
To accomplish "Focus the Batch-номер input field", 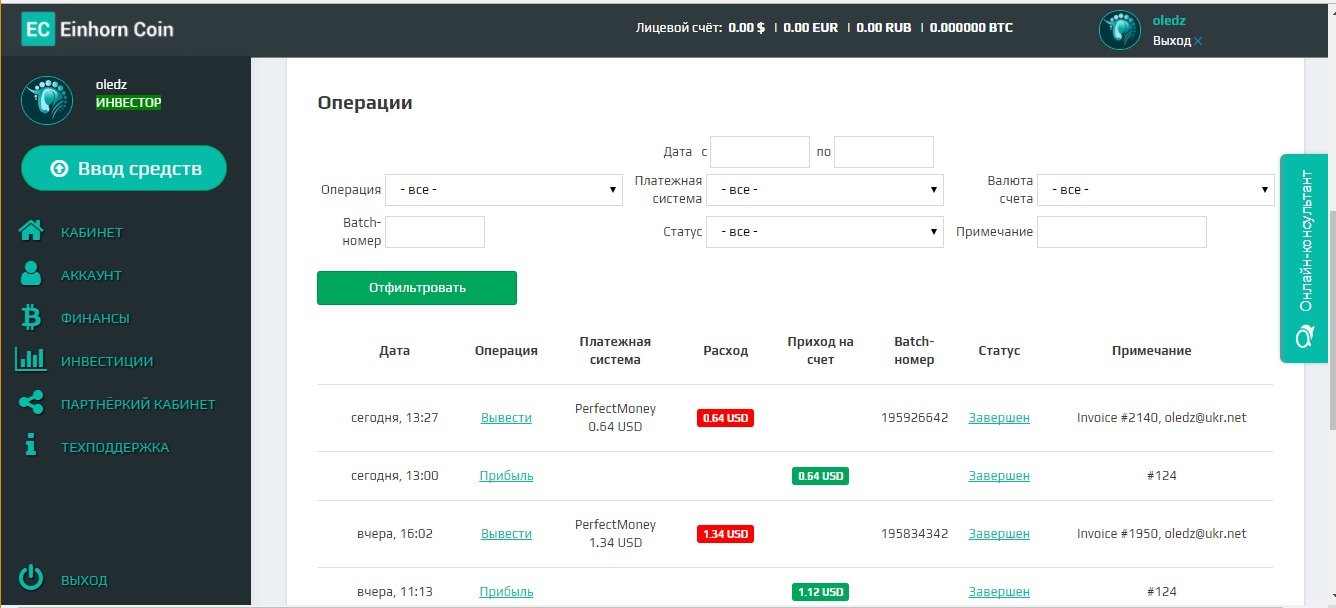I will coord(435,232).
